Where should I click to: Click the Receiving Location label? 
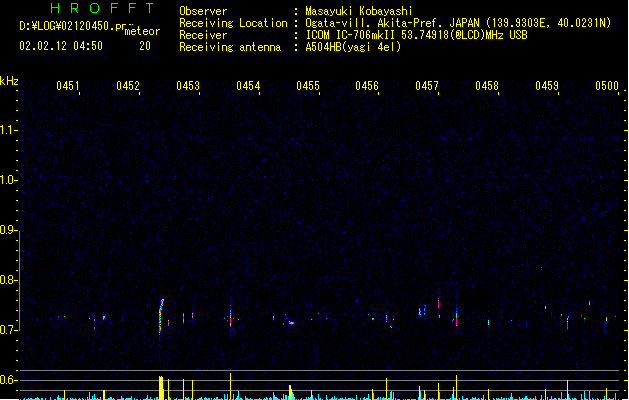pos(233,23)
